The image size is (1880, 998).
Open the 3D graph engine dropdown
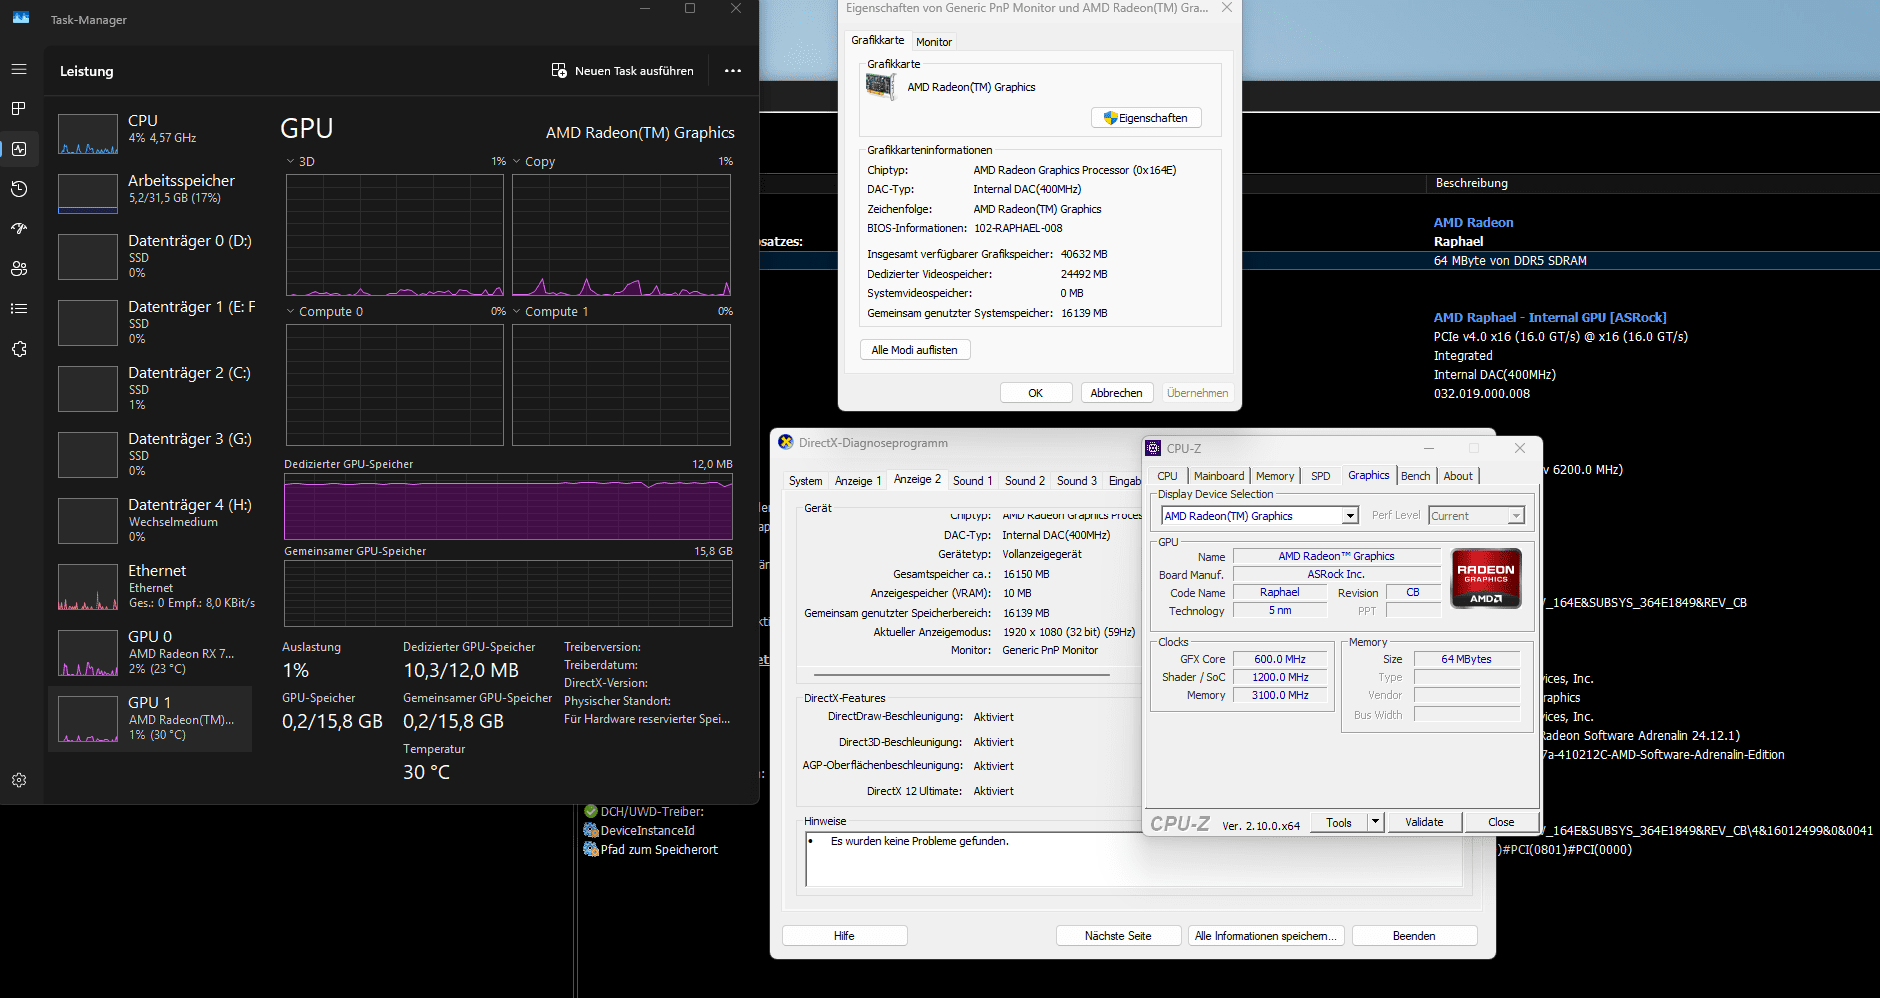tap(290, 161)
